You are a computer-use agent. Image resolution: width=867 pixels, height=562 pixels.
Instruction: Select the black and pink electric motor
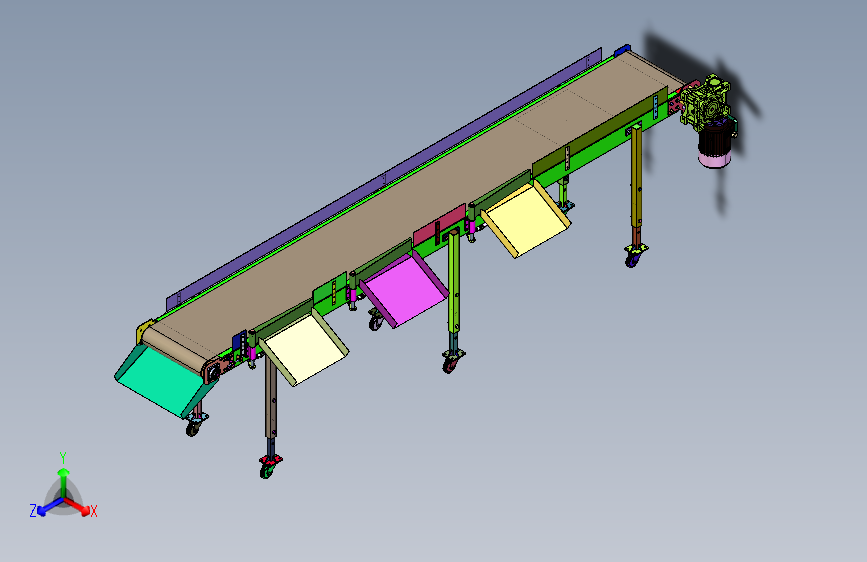coord(715,145)
